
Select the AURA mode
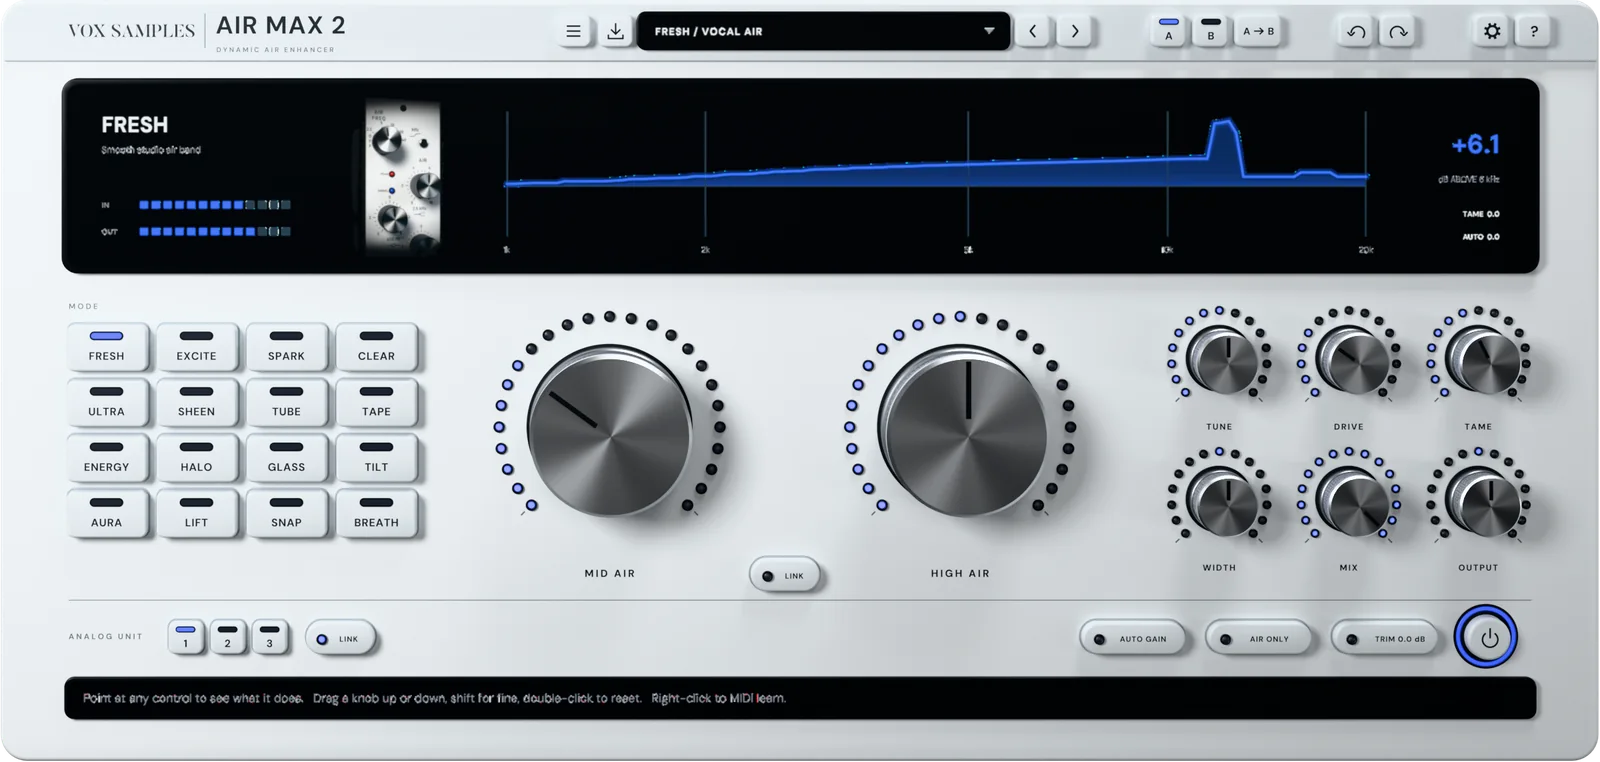pyautogui.click(x=107, y=513)
